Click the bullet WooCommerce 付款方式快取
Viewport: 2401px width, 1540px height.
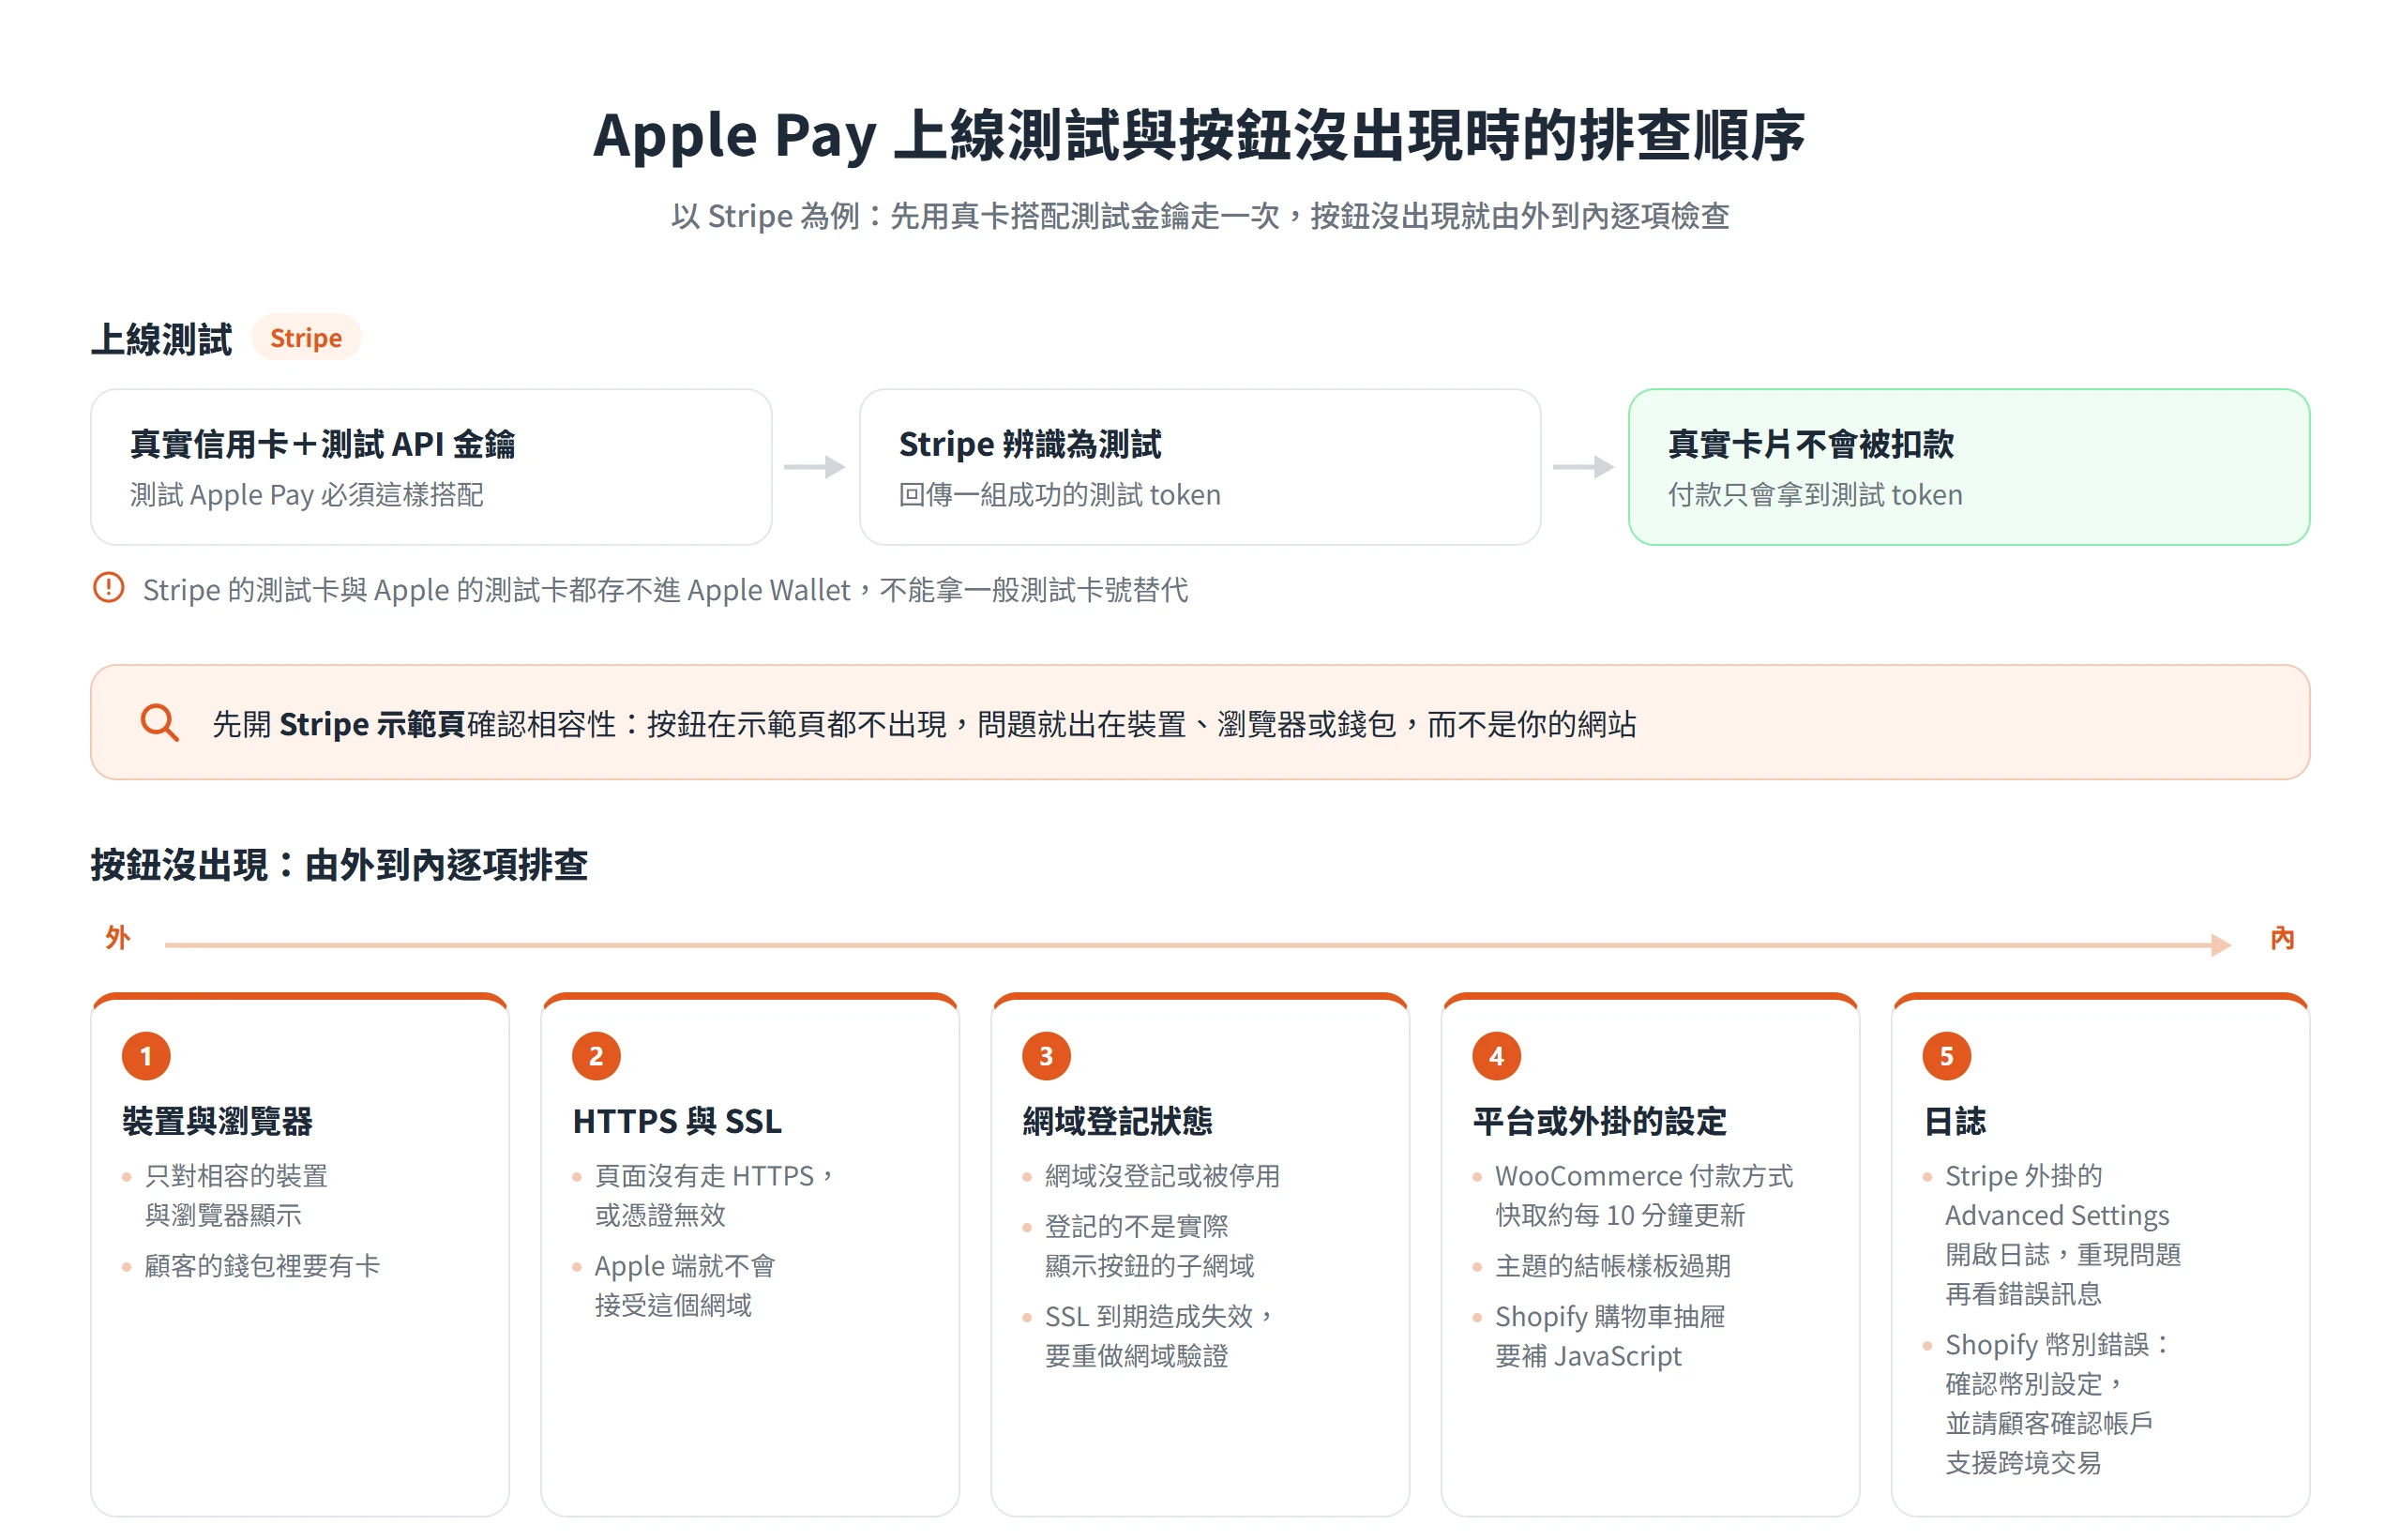[x=1643, y=1195]
